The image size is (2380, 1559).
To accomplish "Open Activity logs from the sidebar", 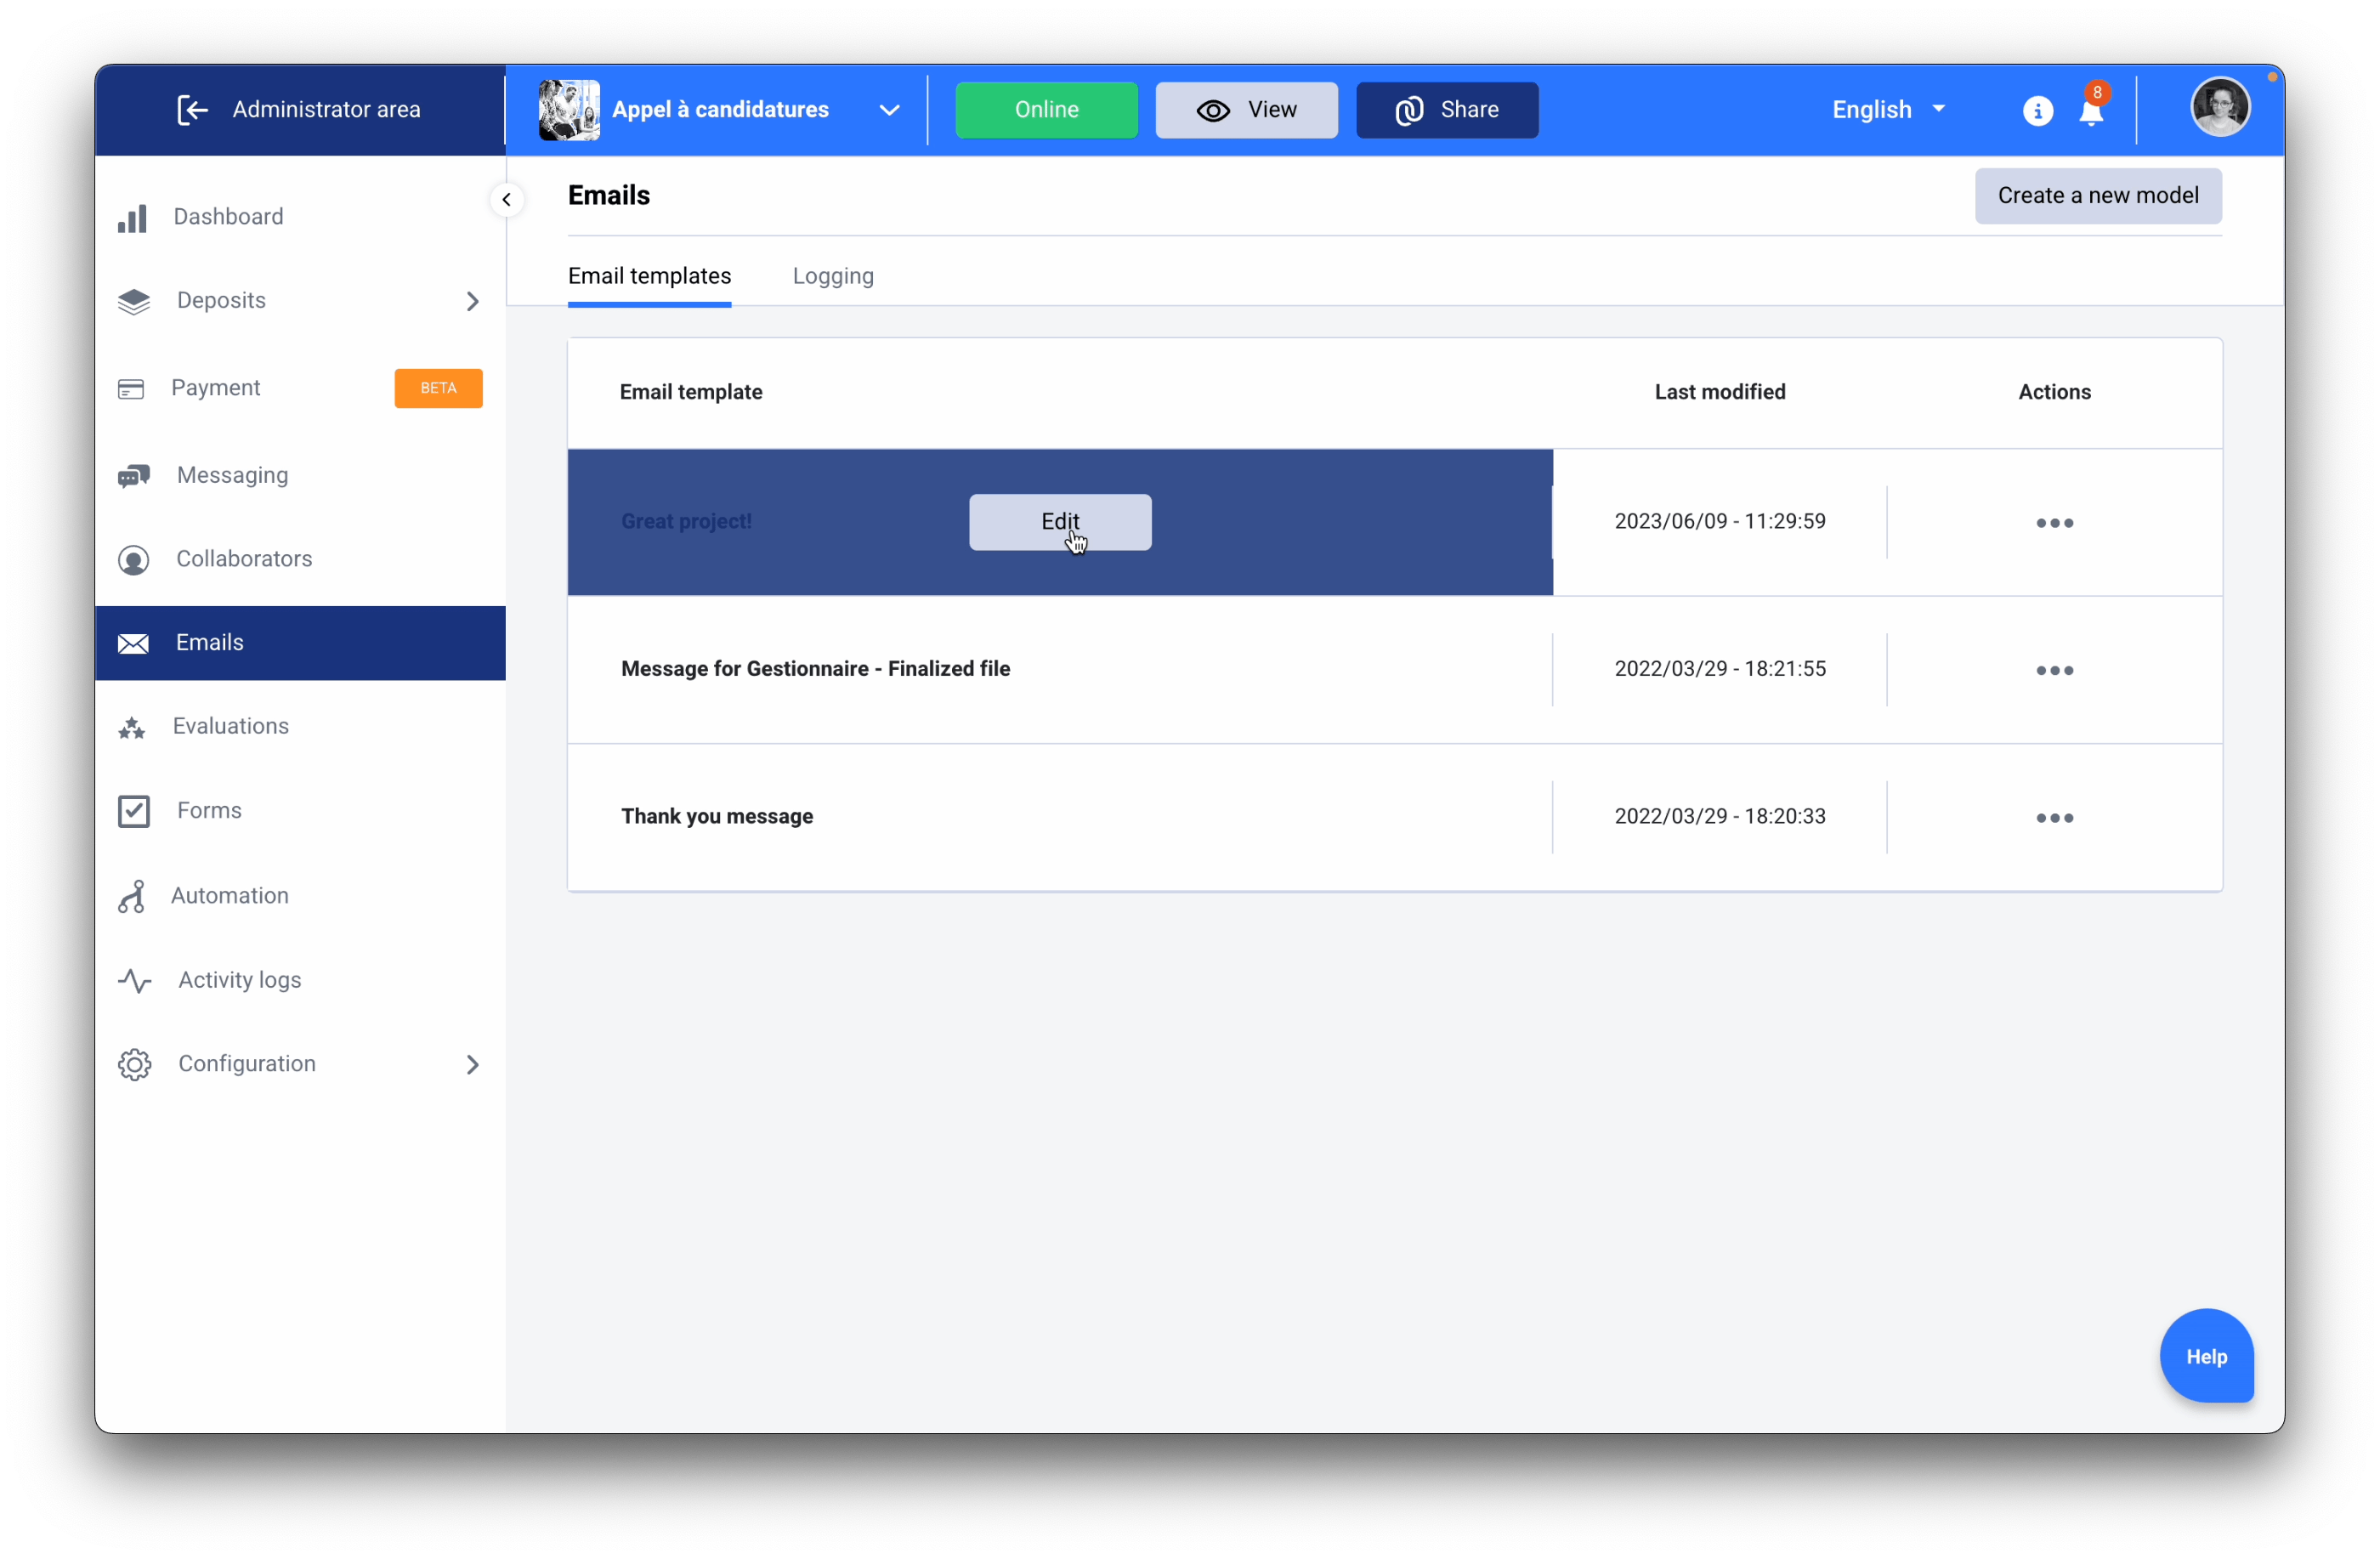I will click(x=238, y=980).
